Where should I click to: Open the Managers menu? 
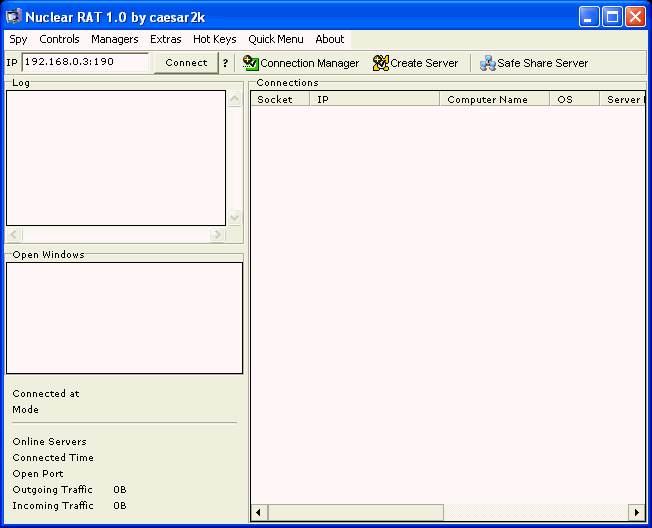pyautogui.click(x=114, y=40)
